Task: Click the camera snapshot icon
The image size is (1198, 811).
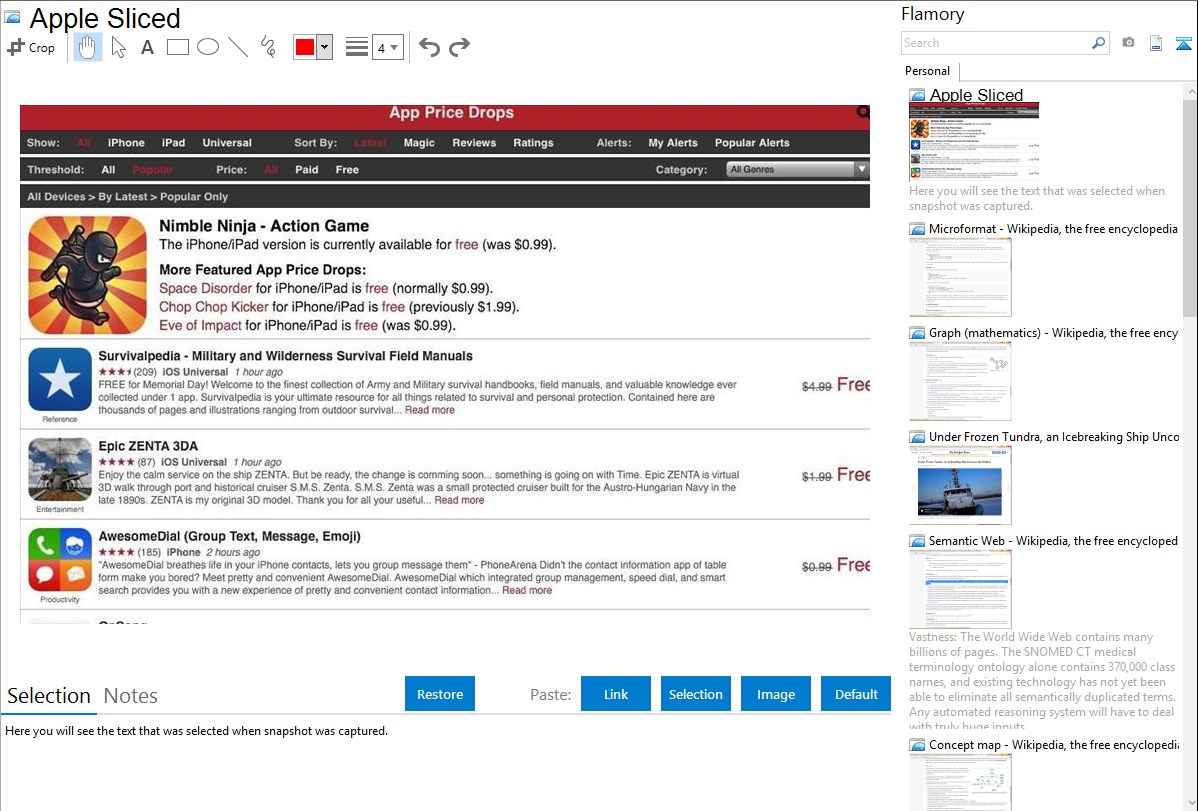Action: (1128, 43)
